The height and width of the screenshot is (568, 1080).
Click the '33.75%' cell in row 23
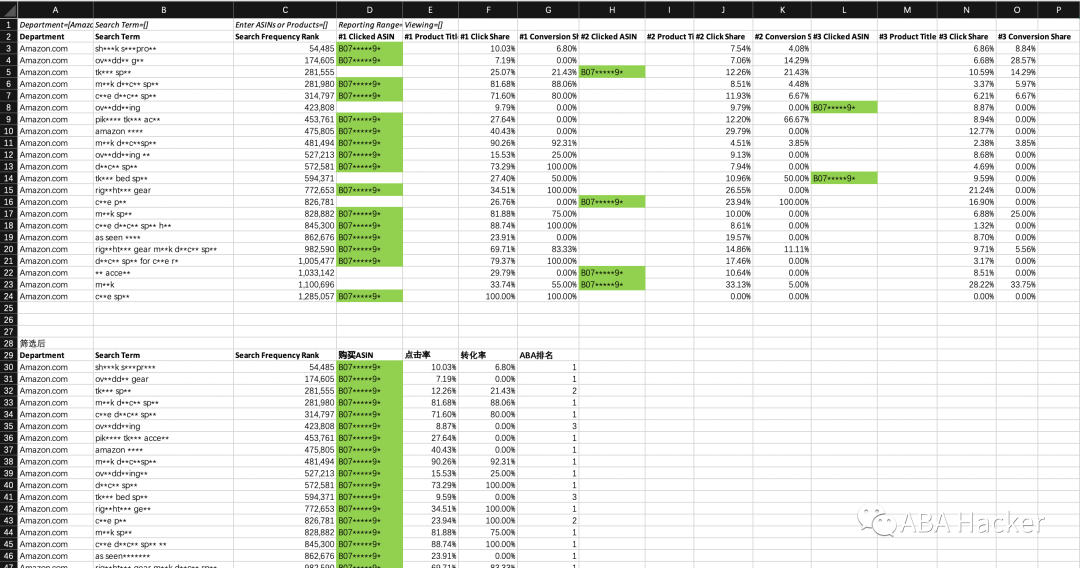pos(1017,284)
